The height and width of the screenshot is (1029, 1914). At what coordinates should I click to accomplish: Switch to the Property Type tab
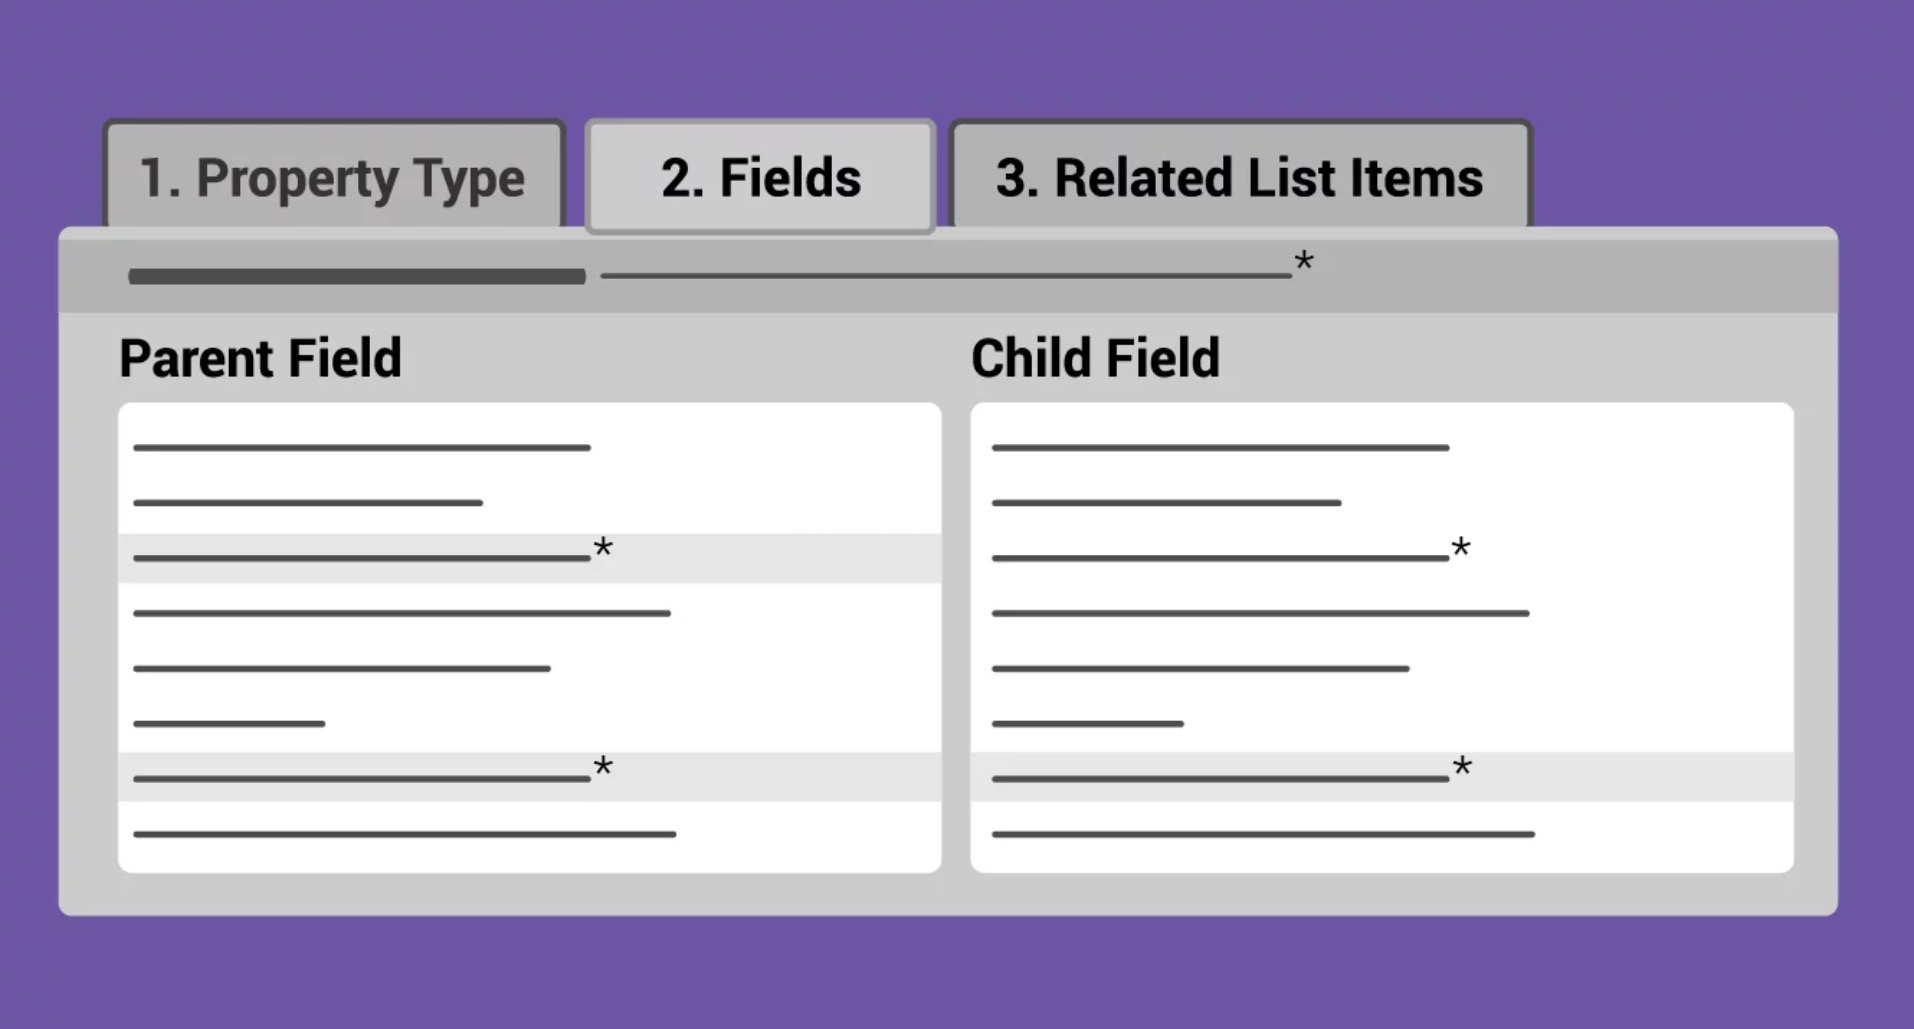(333, 177)
